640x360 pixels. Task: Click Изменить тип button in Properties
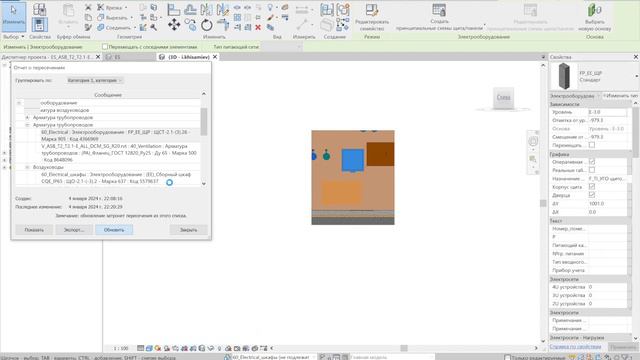tap(620, 96)
